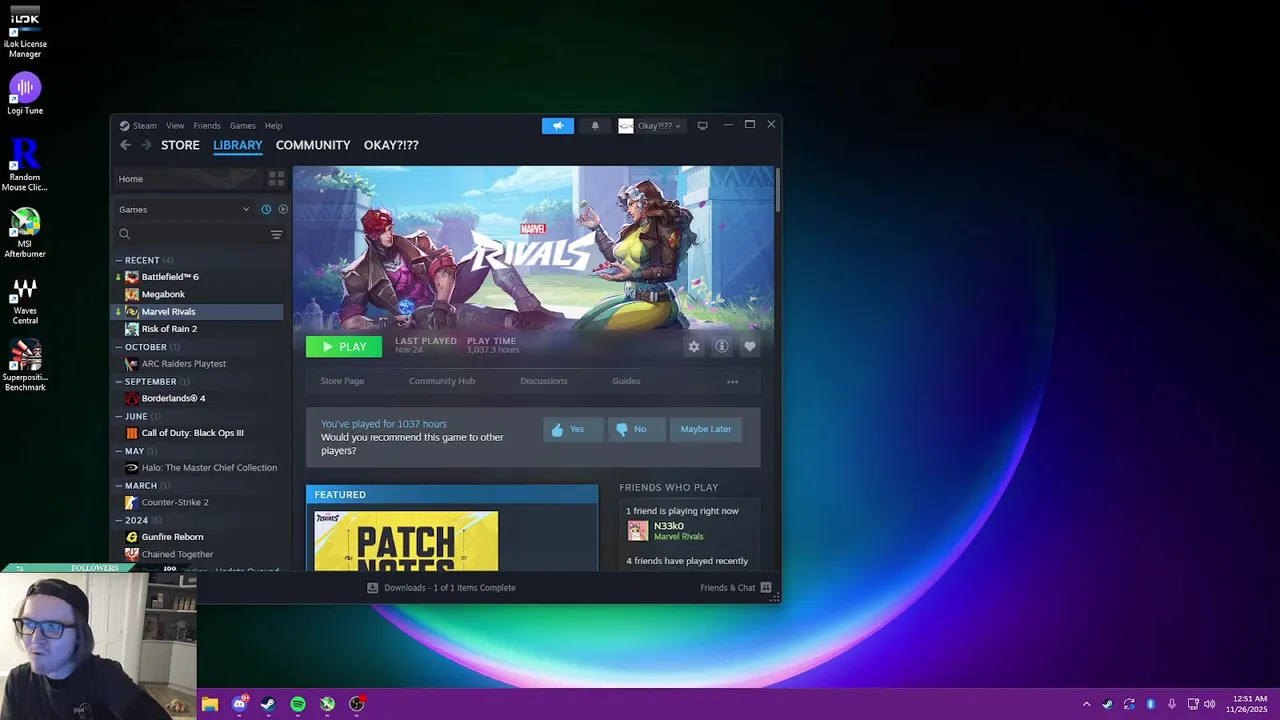Image resolution: width=1280 pixels, height=720 pixels.
Task: Open the more links ellipsis menu
Action: pos(732,381)
